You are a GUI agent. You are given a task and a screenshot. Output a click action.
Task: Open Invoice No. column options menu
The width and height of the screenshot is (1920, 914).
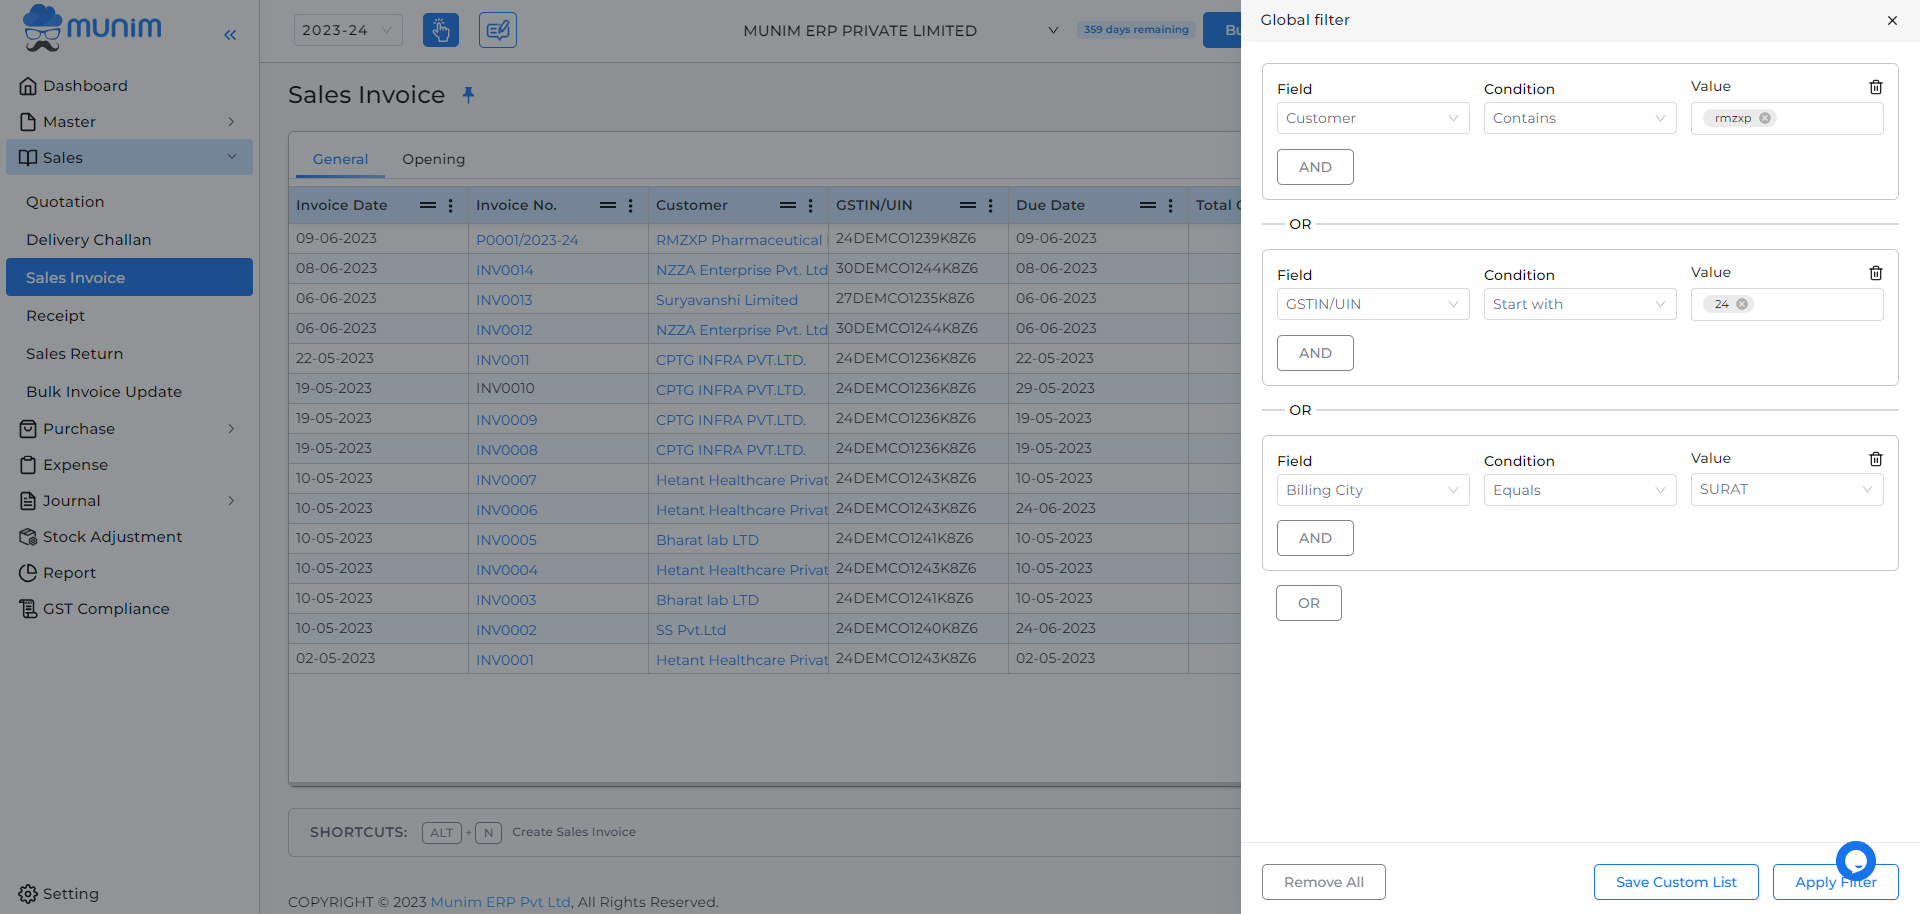click(631, 205)
